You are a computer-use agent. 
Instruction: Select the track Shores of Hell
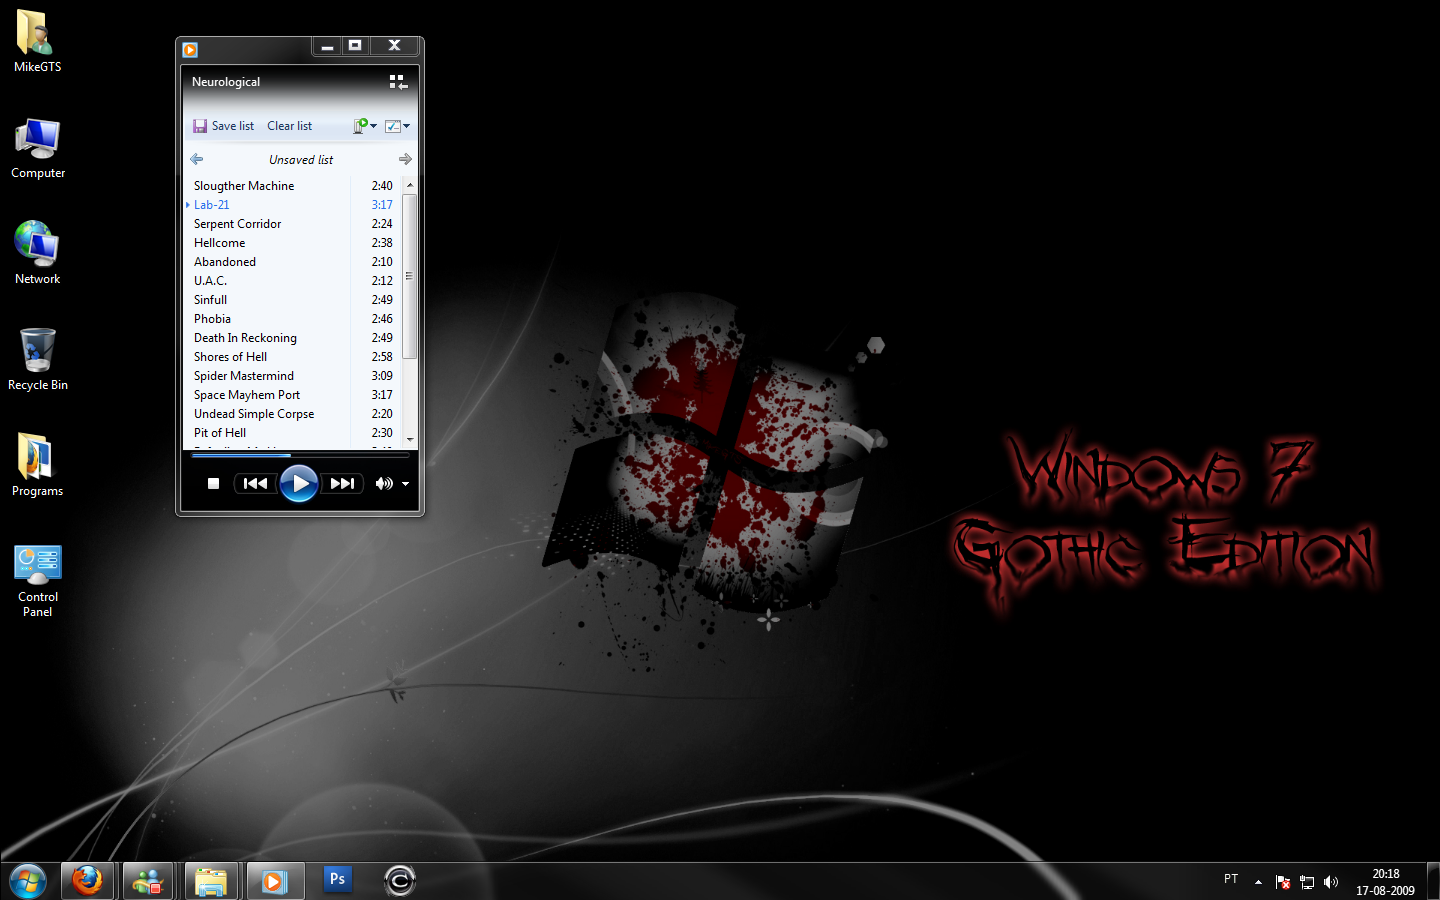[230, 357]
